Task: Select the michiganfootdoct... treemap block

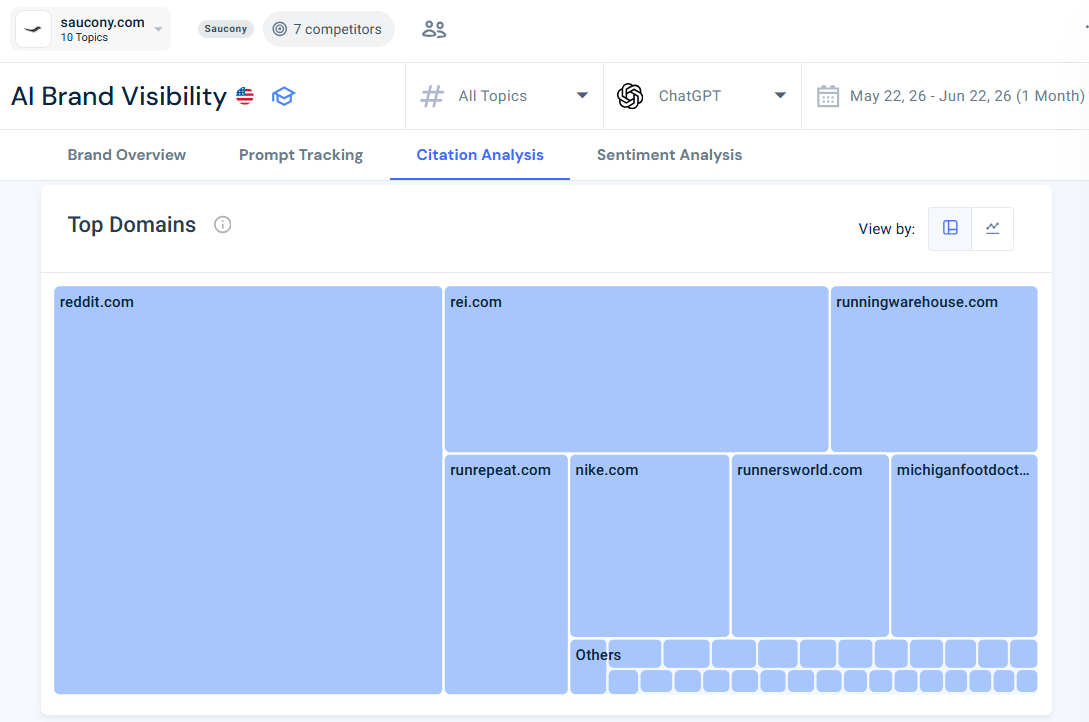Action: 964,546
